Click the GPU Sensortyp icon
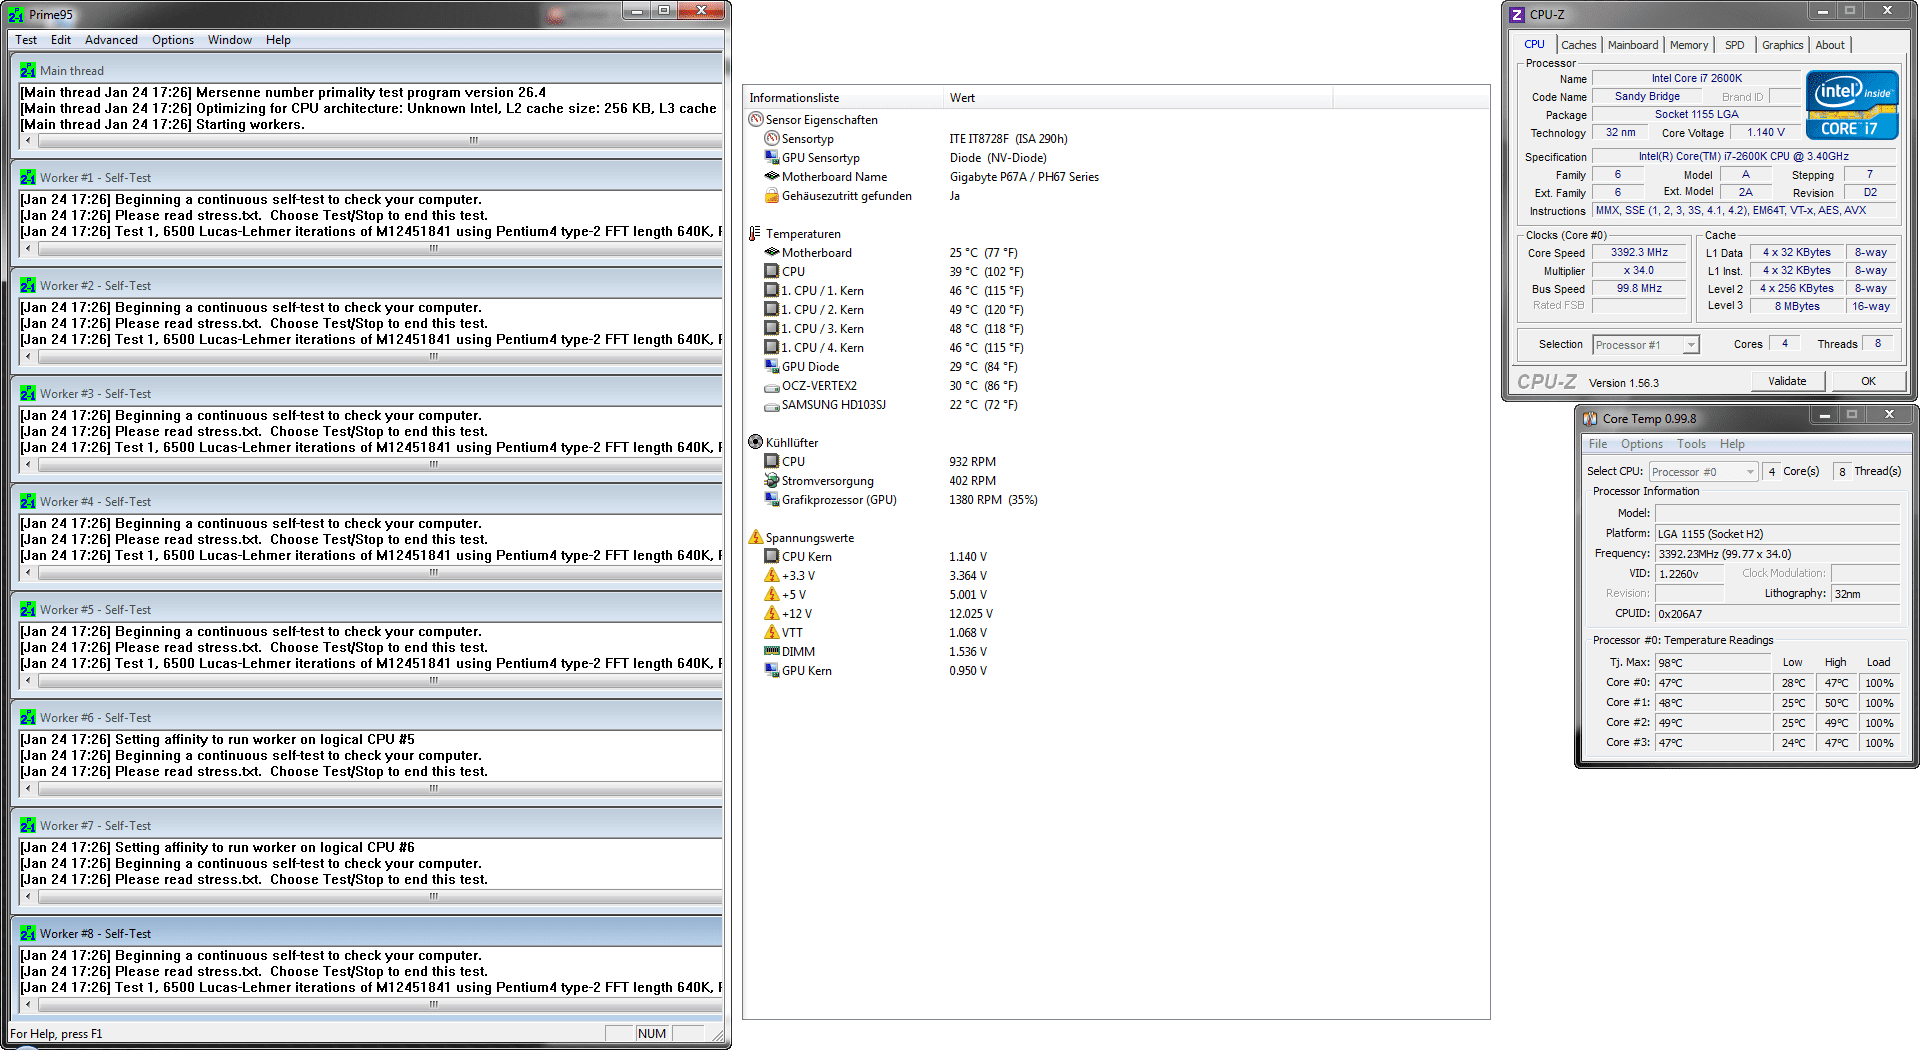 click(x=772, y=158)
